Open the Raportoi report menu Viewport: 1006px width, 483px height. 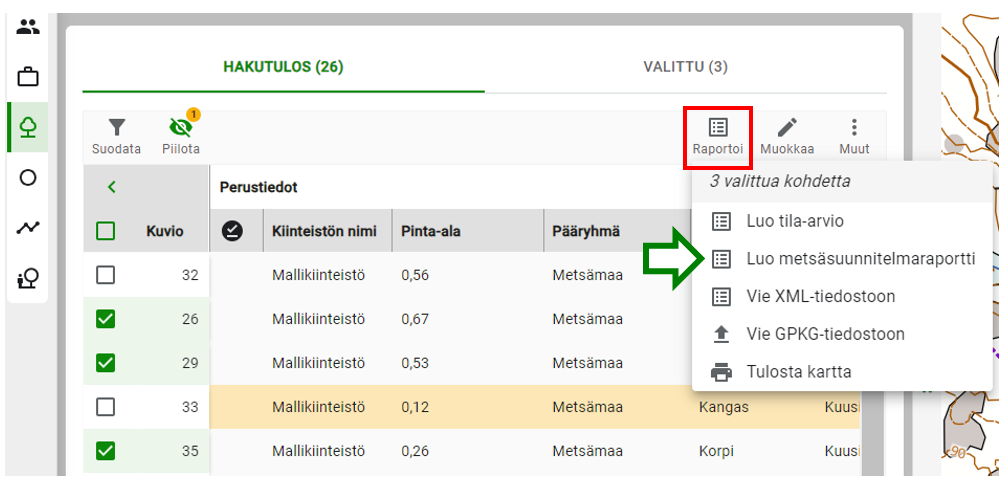(x=718, y=137)
